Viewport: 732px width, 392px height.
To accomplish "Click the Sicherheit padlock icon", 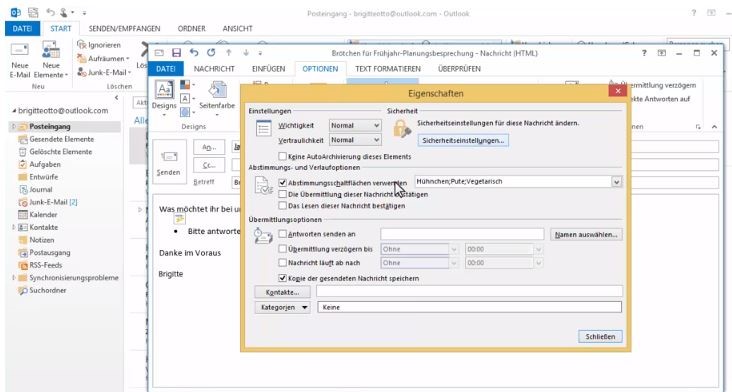I will [x=401, y=129].
